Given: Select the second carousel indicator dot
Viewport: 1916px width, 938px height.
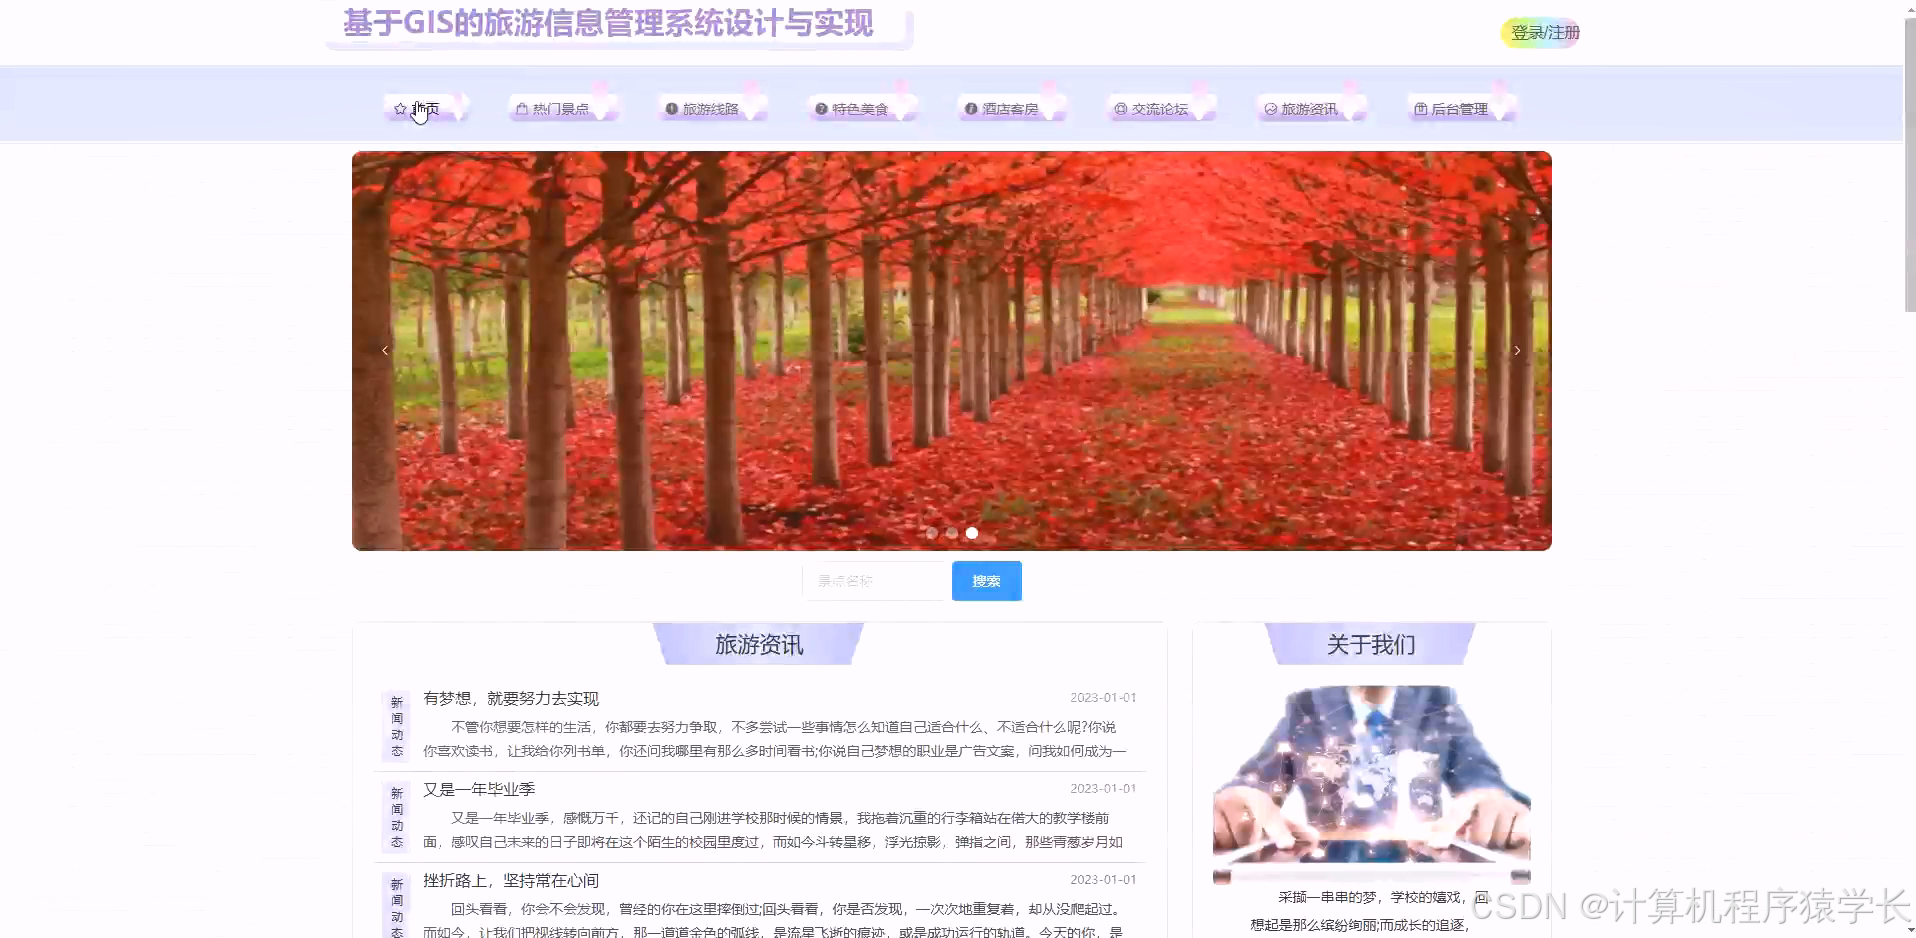Looking at the screenshot, I should pos(951,532).
